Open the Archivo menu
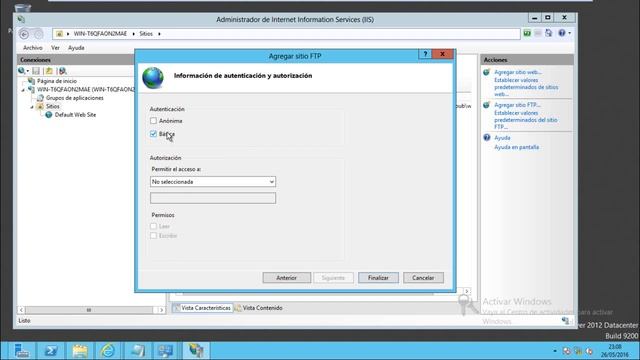Screen dimensions: 640x360 pyautogui.click(x=33, y=48)
